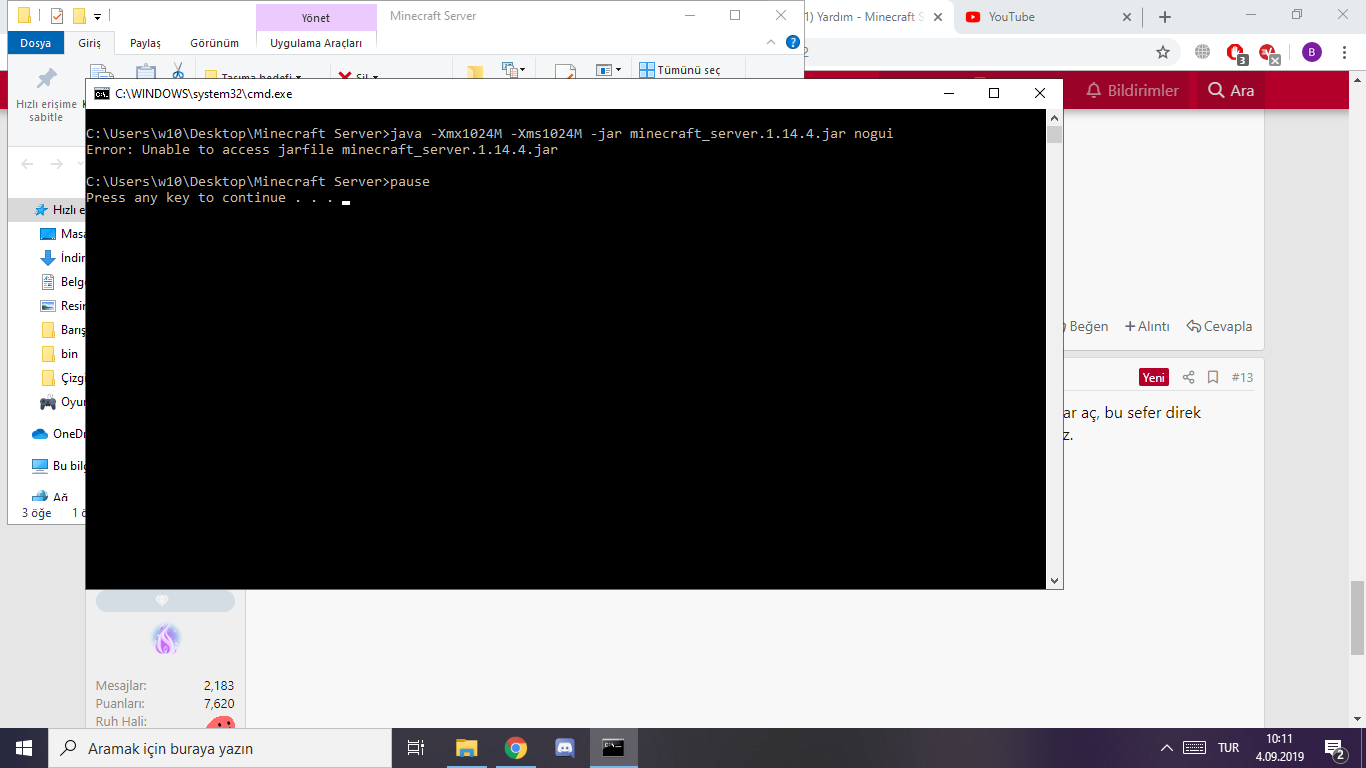Open the Resimler pictures folder in navigation pane
1366x768 pixels.
[x=62, y=306]
